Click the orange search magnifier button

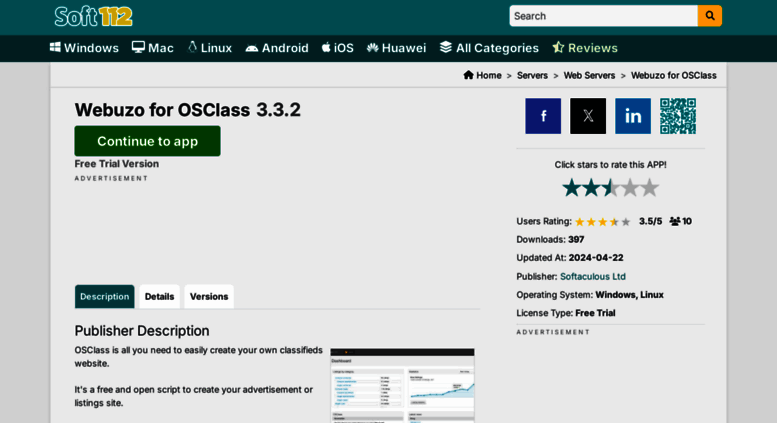click(710, 16)
